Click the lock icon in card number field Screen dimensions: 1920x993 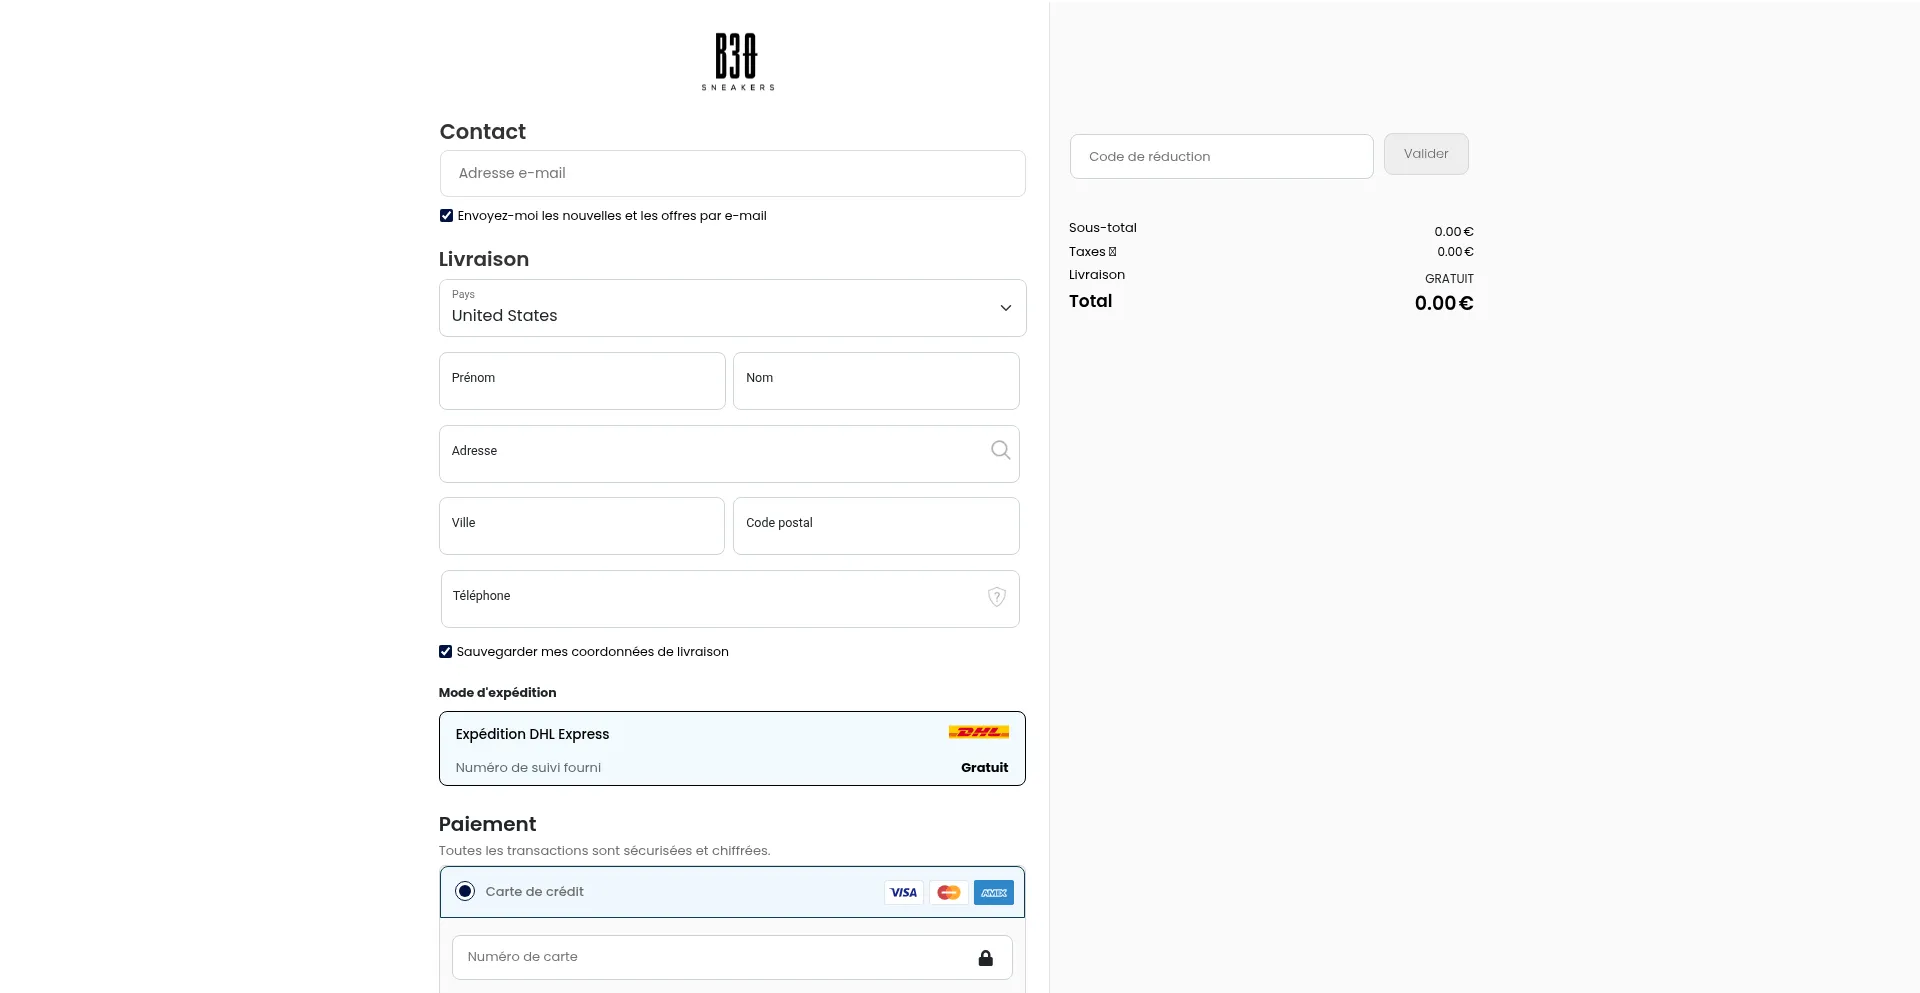tap(985, 958)
